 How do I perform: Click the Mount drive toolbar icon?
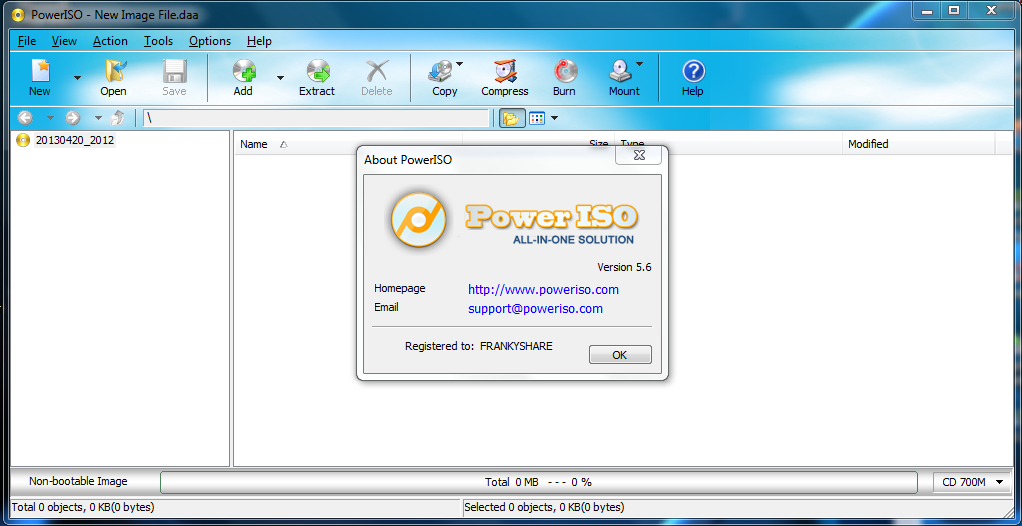coord(620,71)
